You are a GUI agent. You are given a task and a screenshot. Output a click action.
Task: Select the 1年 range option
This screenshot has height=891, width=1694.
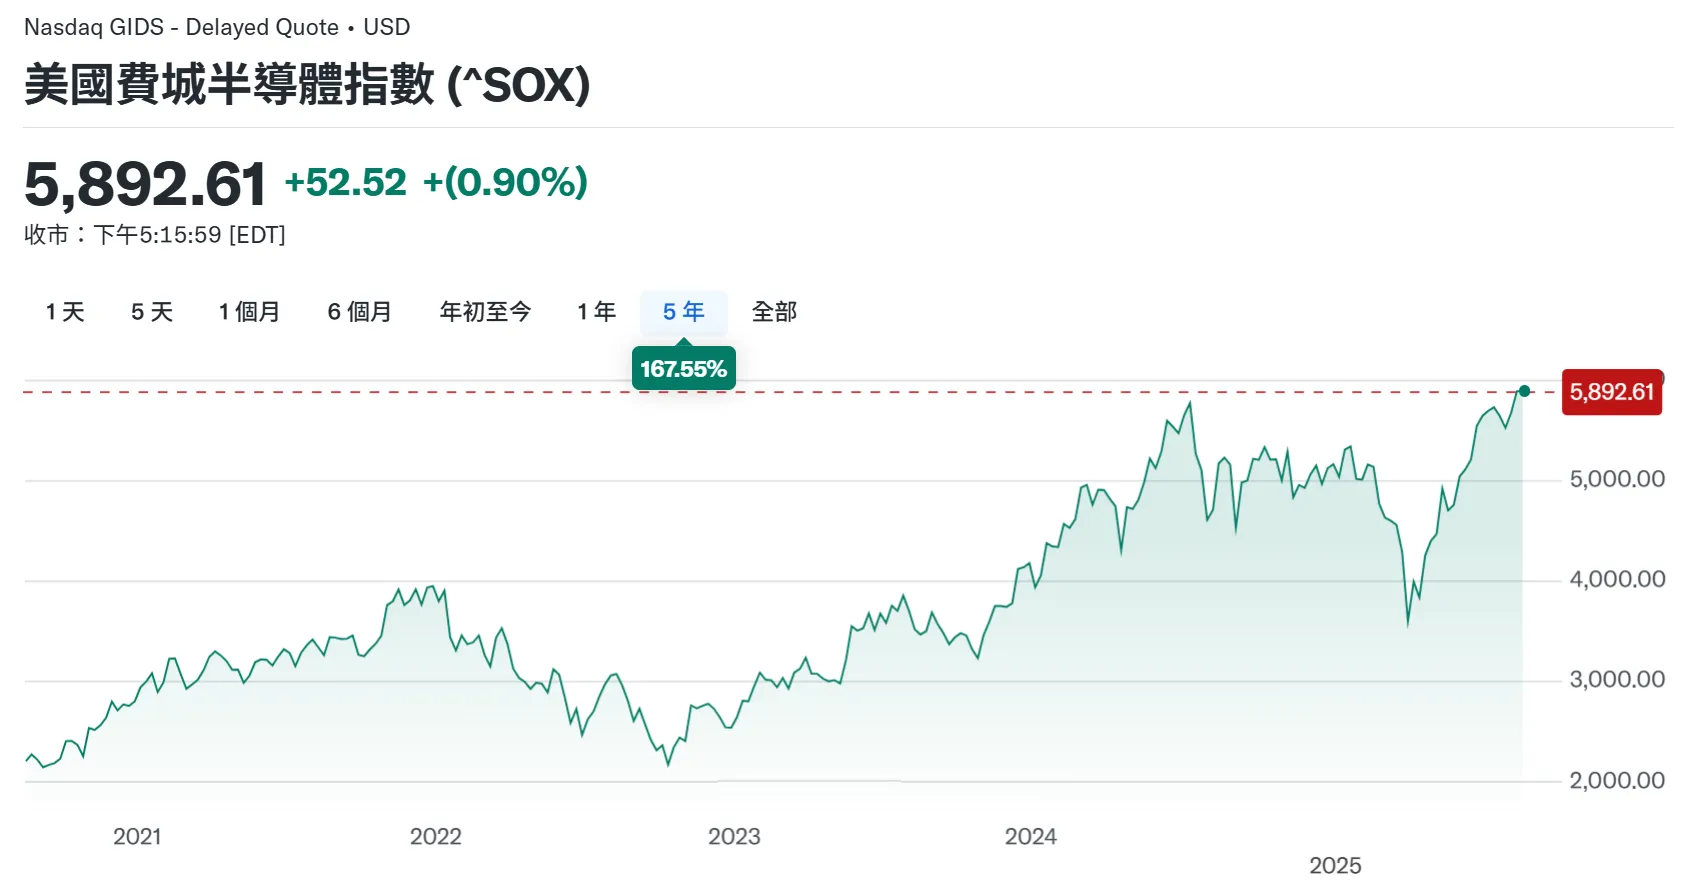coord(595,311)
